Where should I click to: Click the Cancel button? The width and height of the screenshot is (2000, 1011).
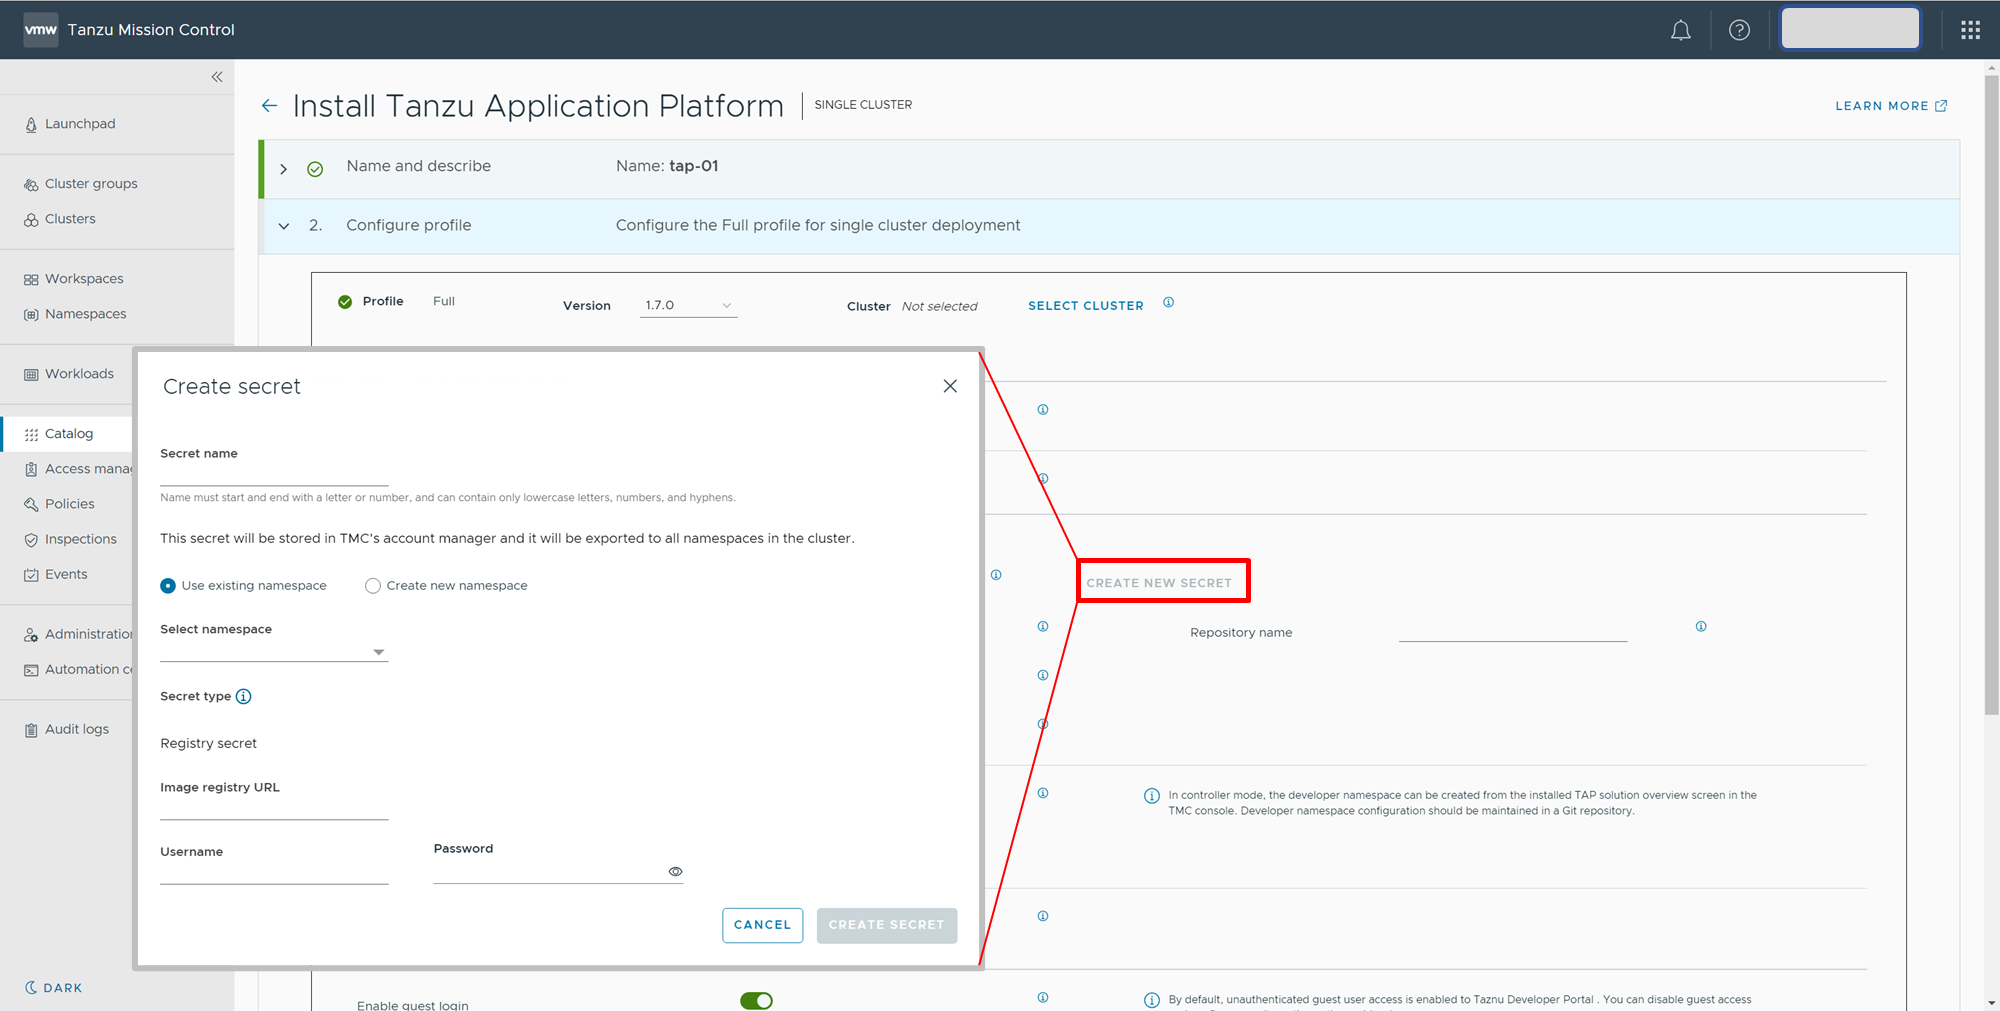tap(762, 925)
